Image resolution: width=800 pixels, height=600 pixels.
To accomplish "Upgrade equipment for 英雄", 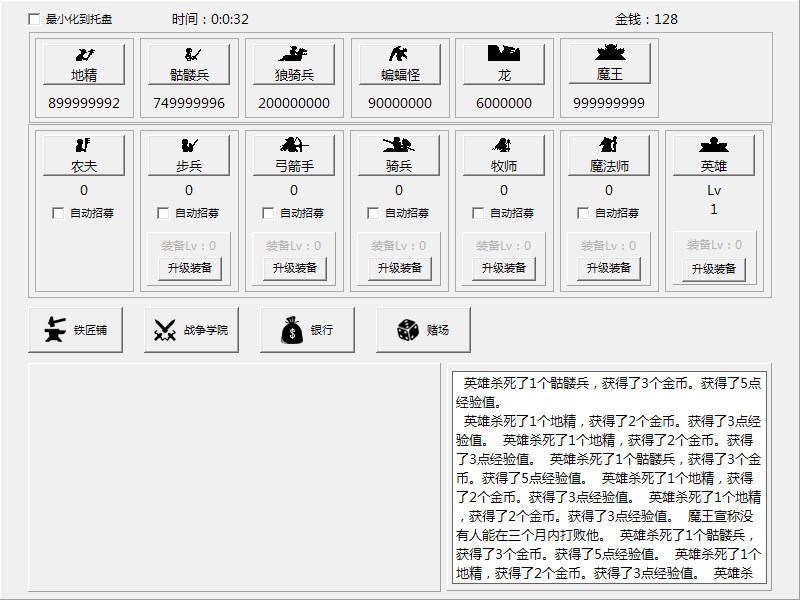I will point(714,269).
